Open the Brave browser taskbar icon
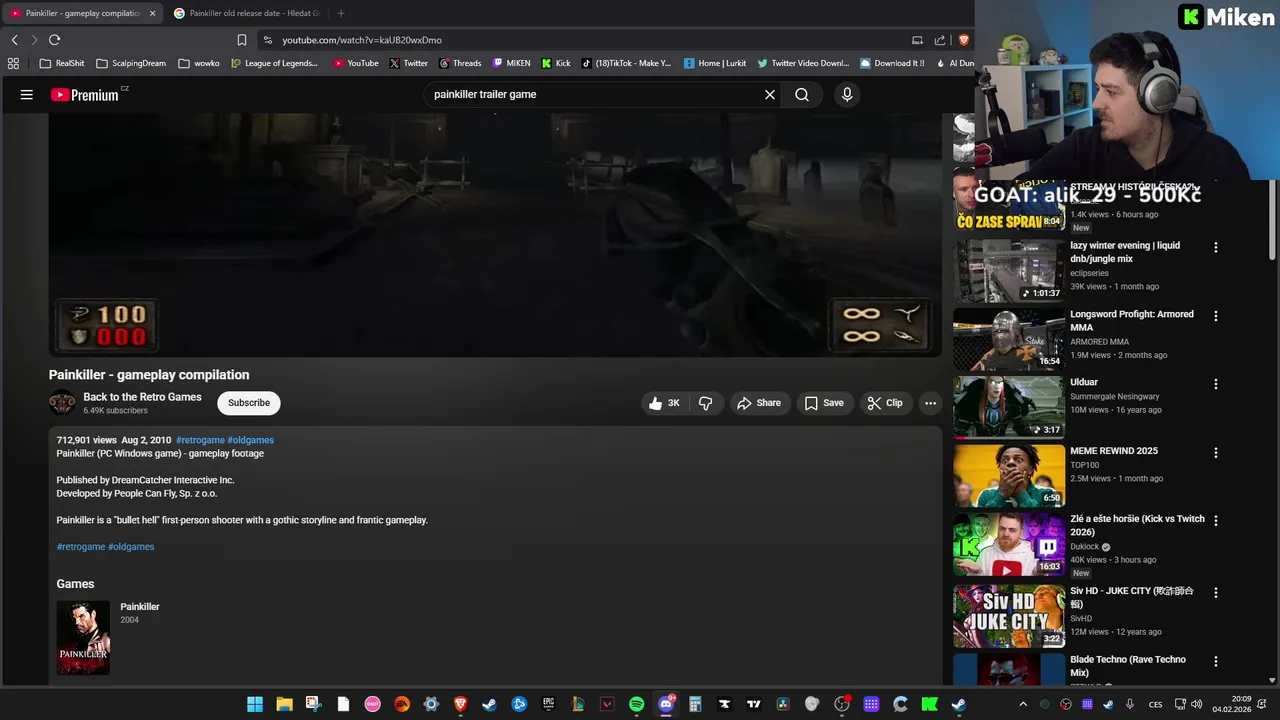 point(460,704)
